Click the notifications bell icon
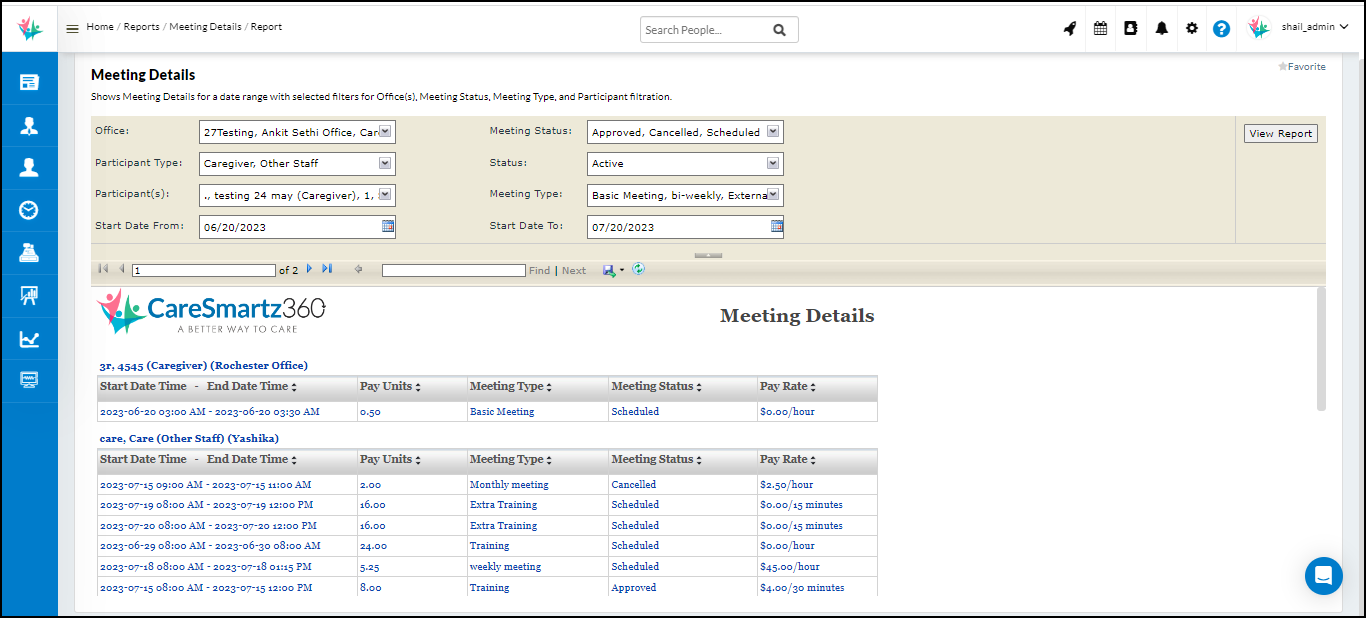 1161,29
